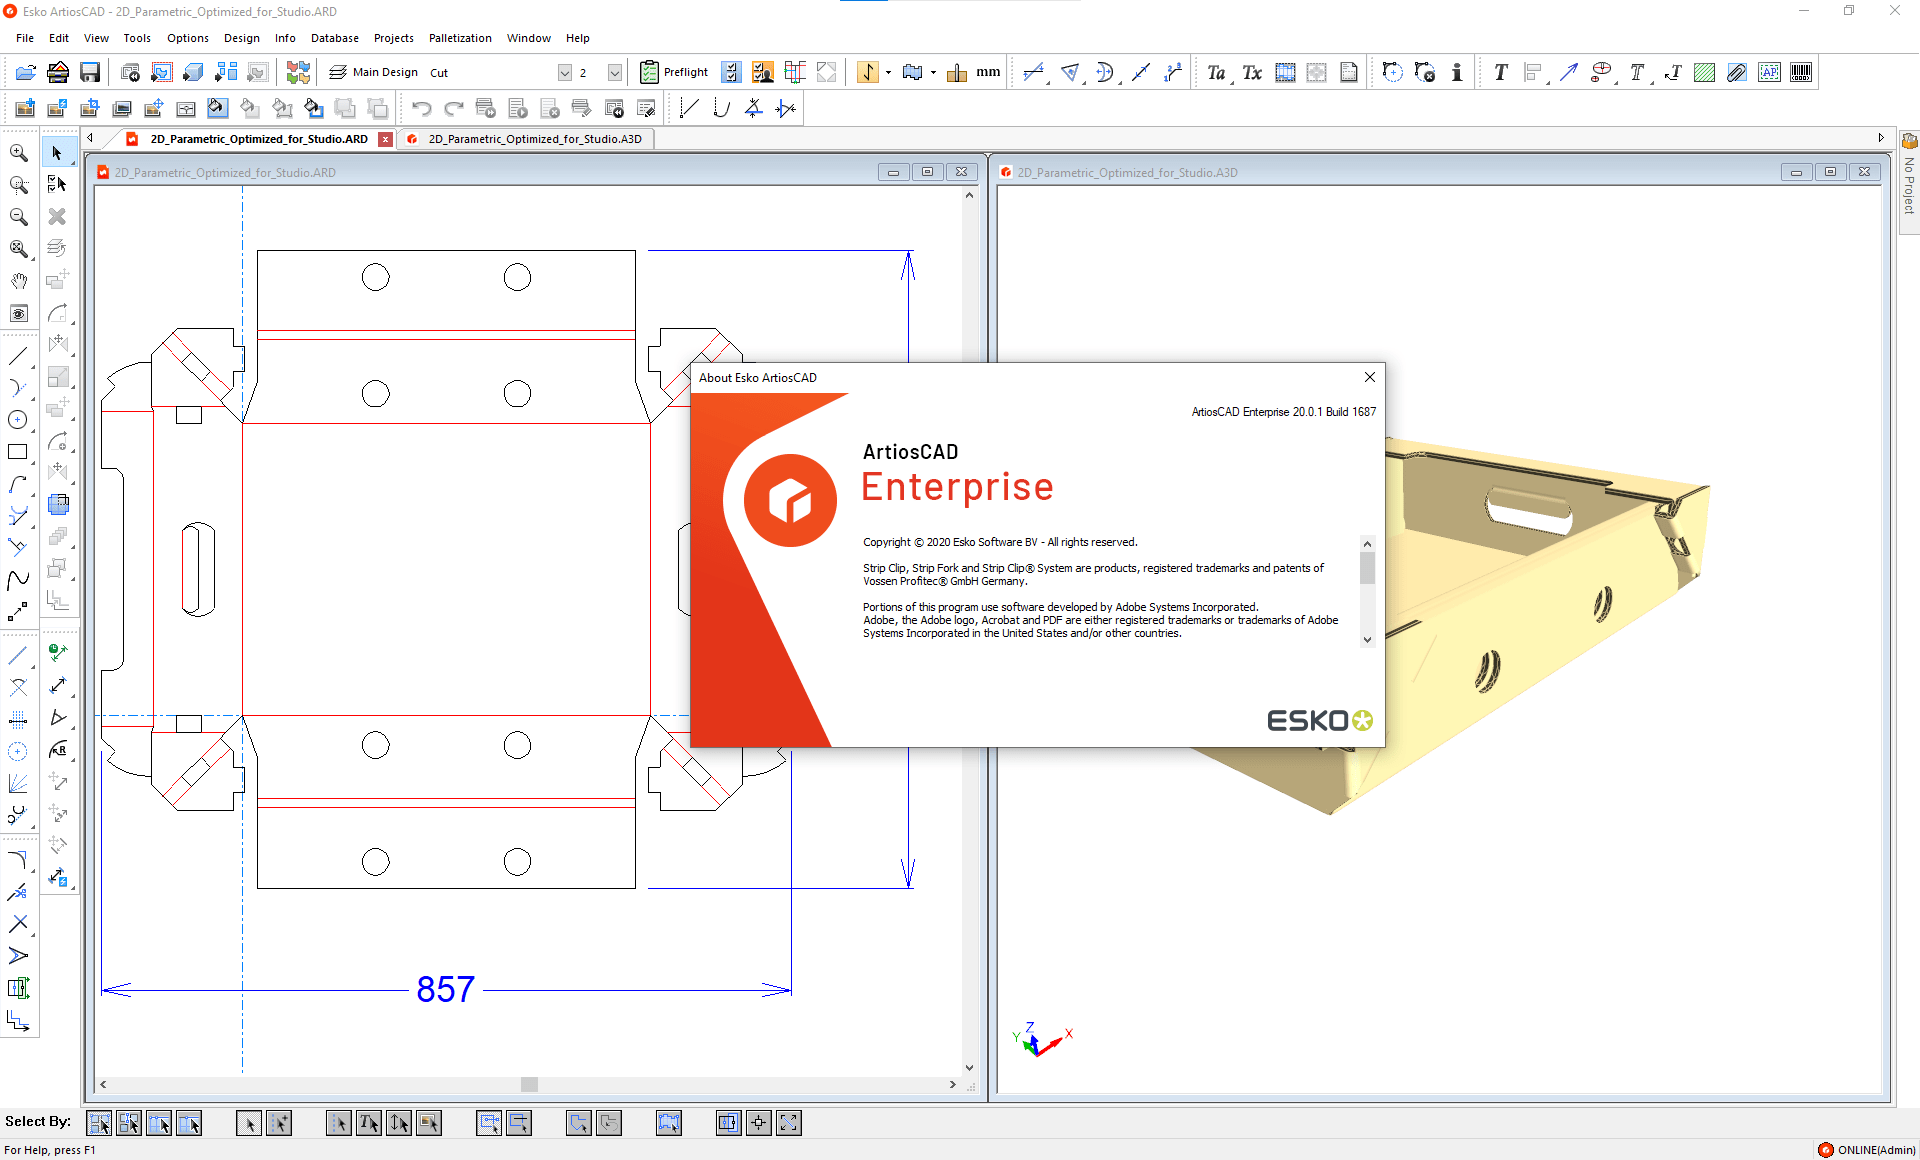Click the Save floppy disk icon

(x=90, y=72)
